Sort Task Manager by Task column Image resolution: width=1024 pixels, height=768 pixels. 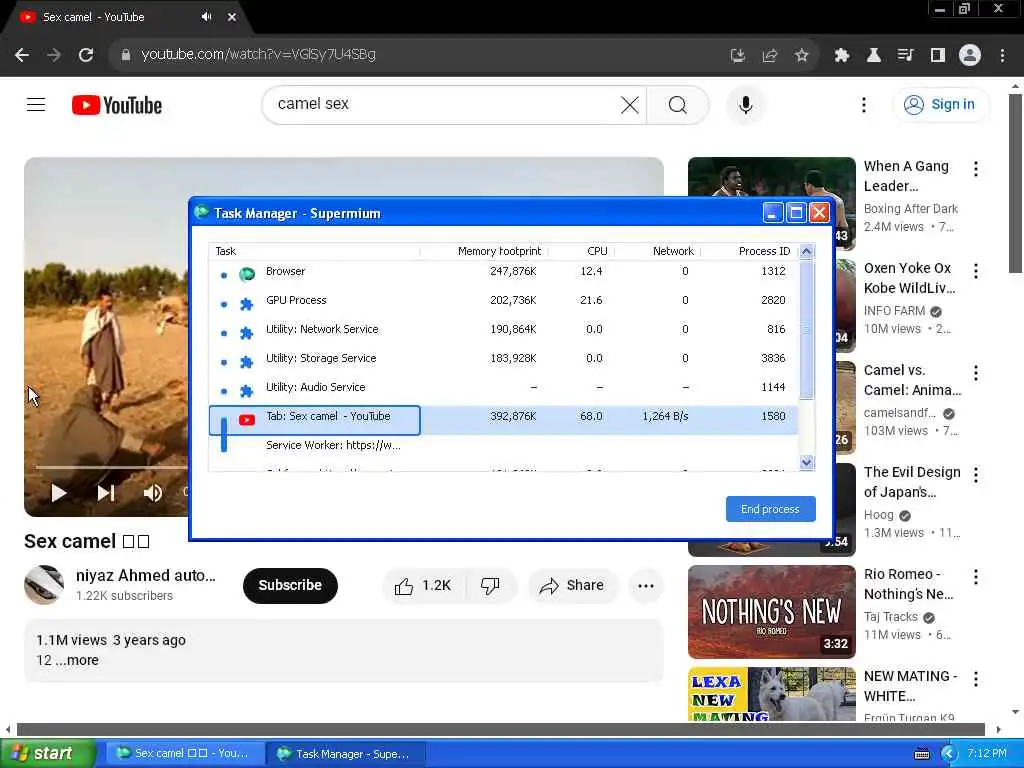pyautogui.click(x=314, y=251)
